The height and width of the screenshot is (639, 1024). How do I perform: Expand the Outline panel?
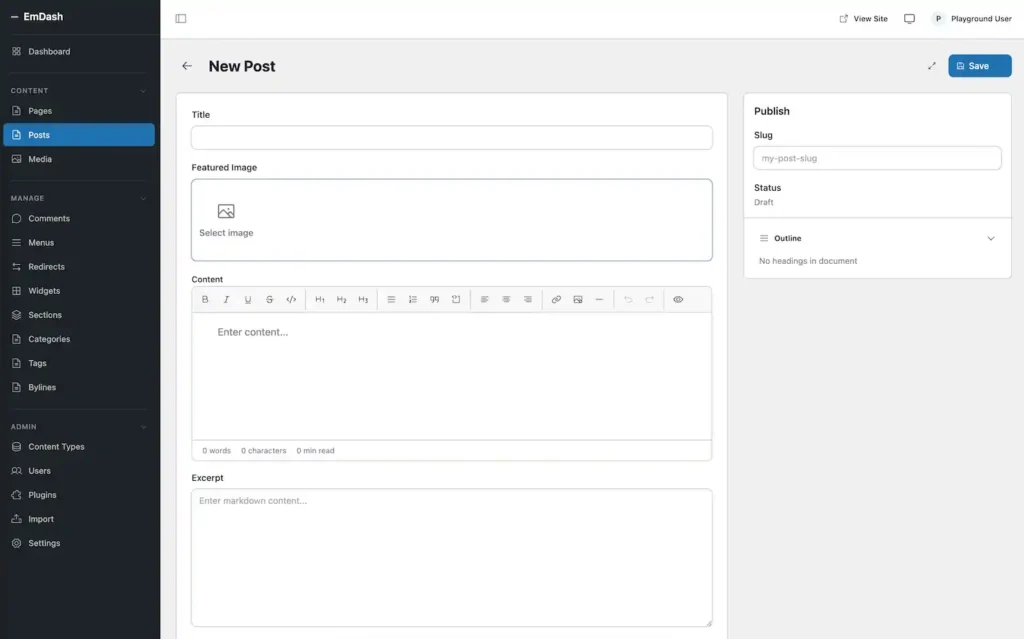coord(991,238)
